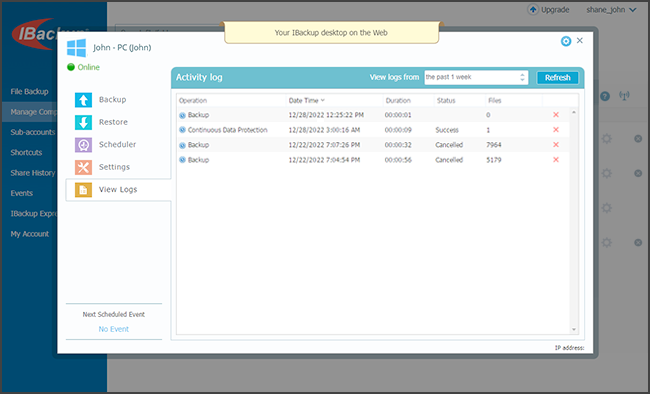Open My Account in left sidebar
Viewport: 650px width, 394px height.
coord(30,234)
